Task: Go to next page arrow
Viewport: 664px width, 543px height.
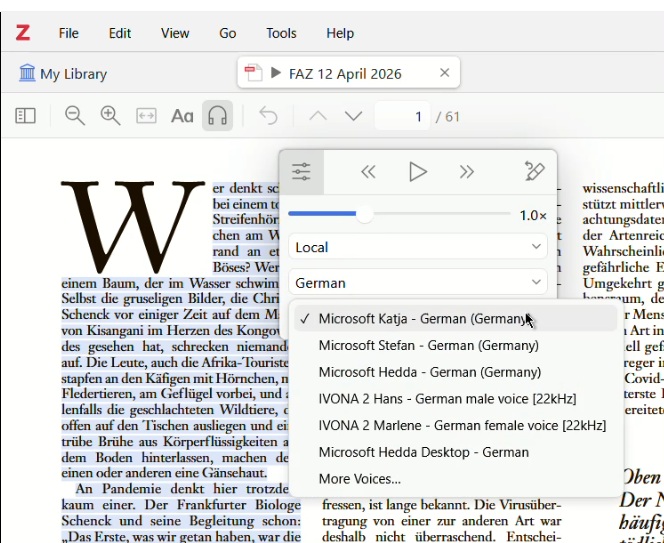Action: point(354,116)
